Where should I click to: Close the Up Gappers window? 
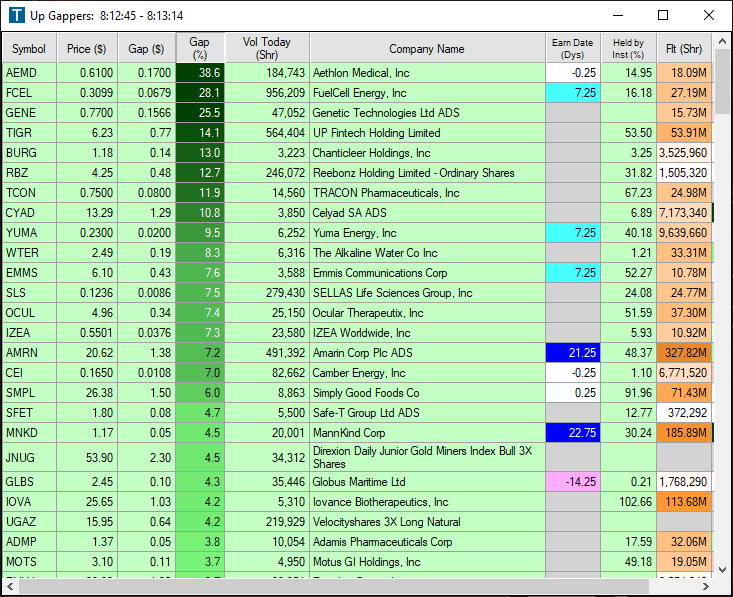709,15
